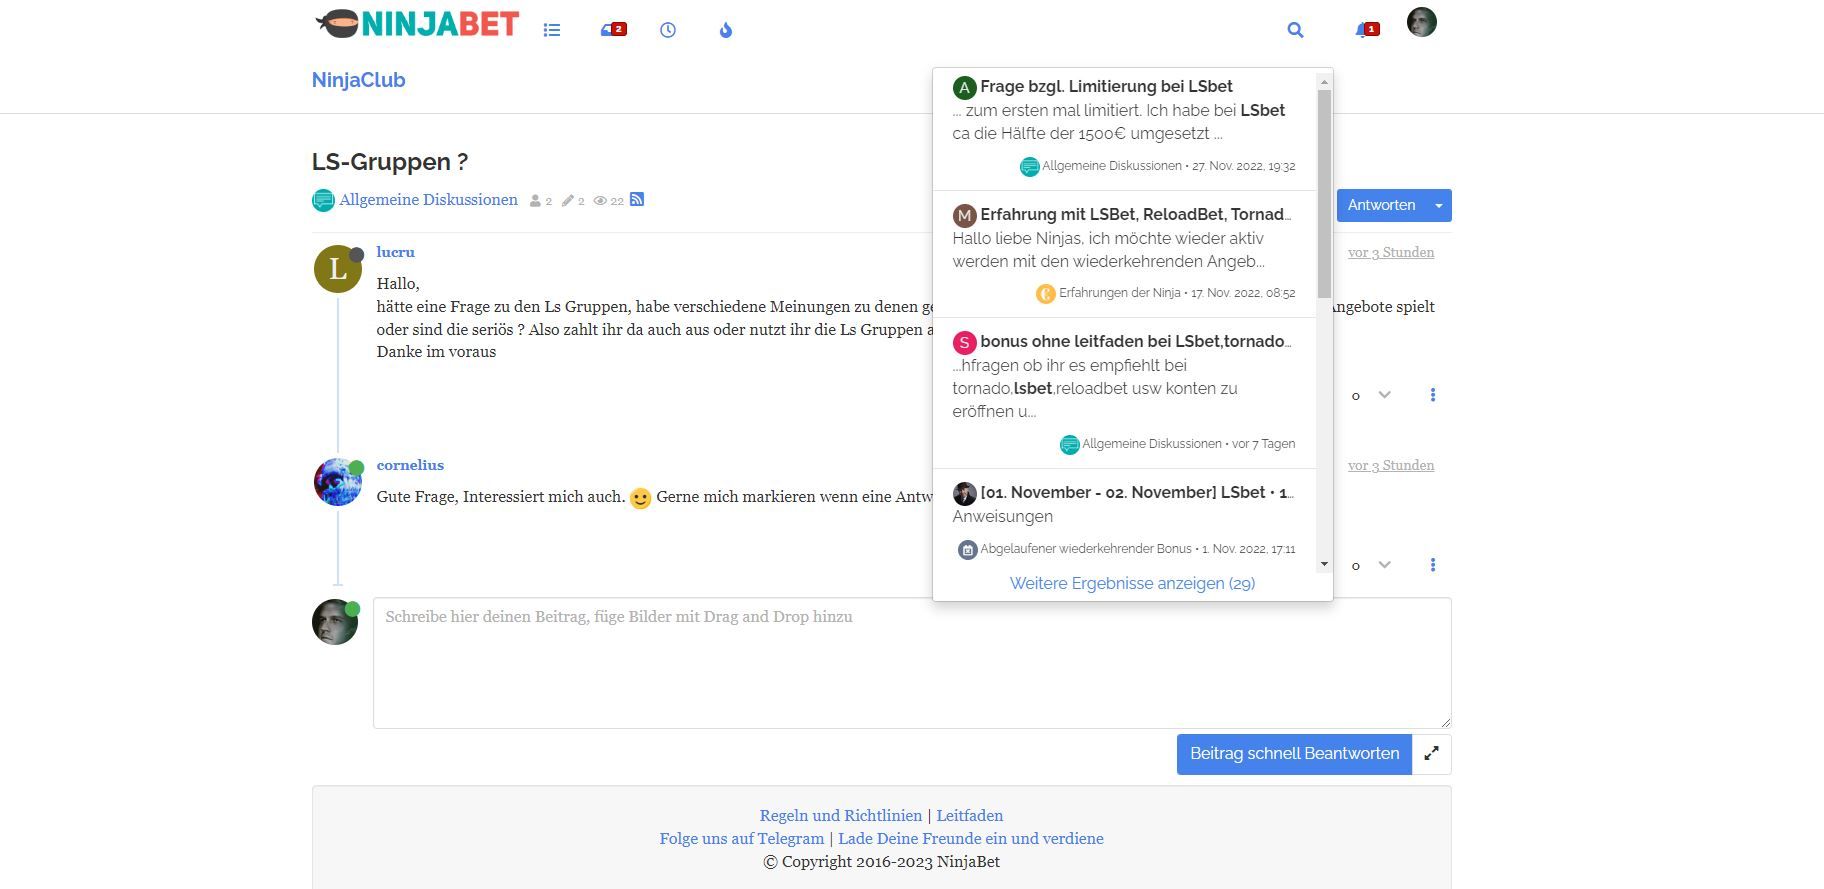The height and width of the screenshot is (889, 1824).
Task: Open search result Frage bzgl. Limitierung bei LSbet
Action: click(x=1106, y=86)
